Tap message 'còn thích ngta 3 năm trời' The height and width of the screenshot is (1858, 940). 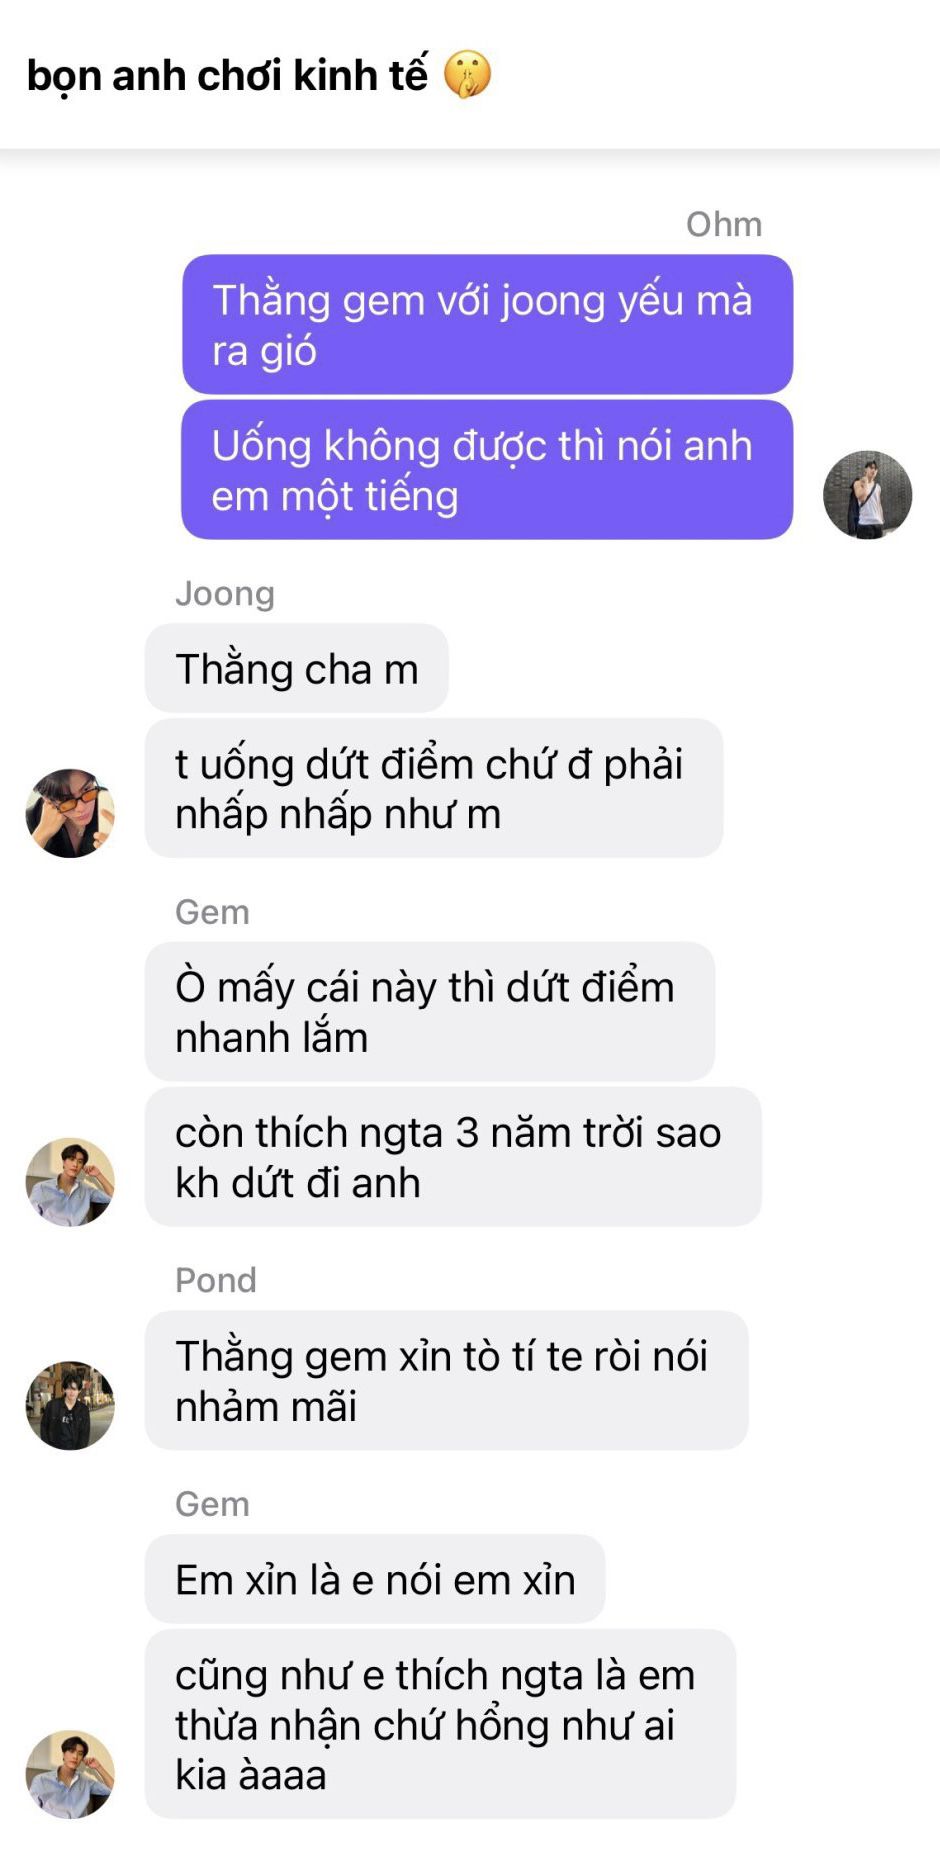(453, 1157)
